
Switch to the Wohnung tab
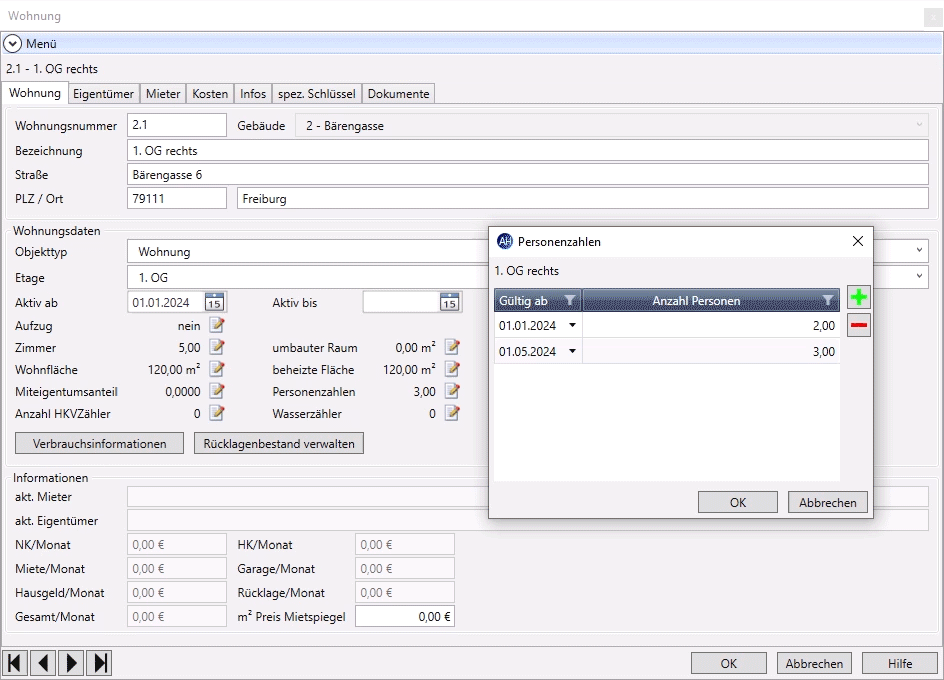35,93
